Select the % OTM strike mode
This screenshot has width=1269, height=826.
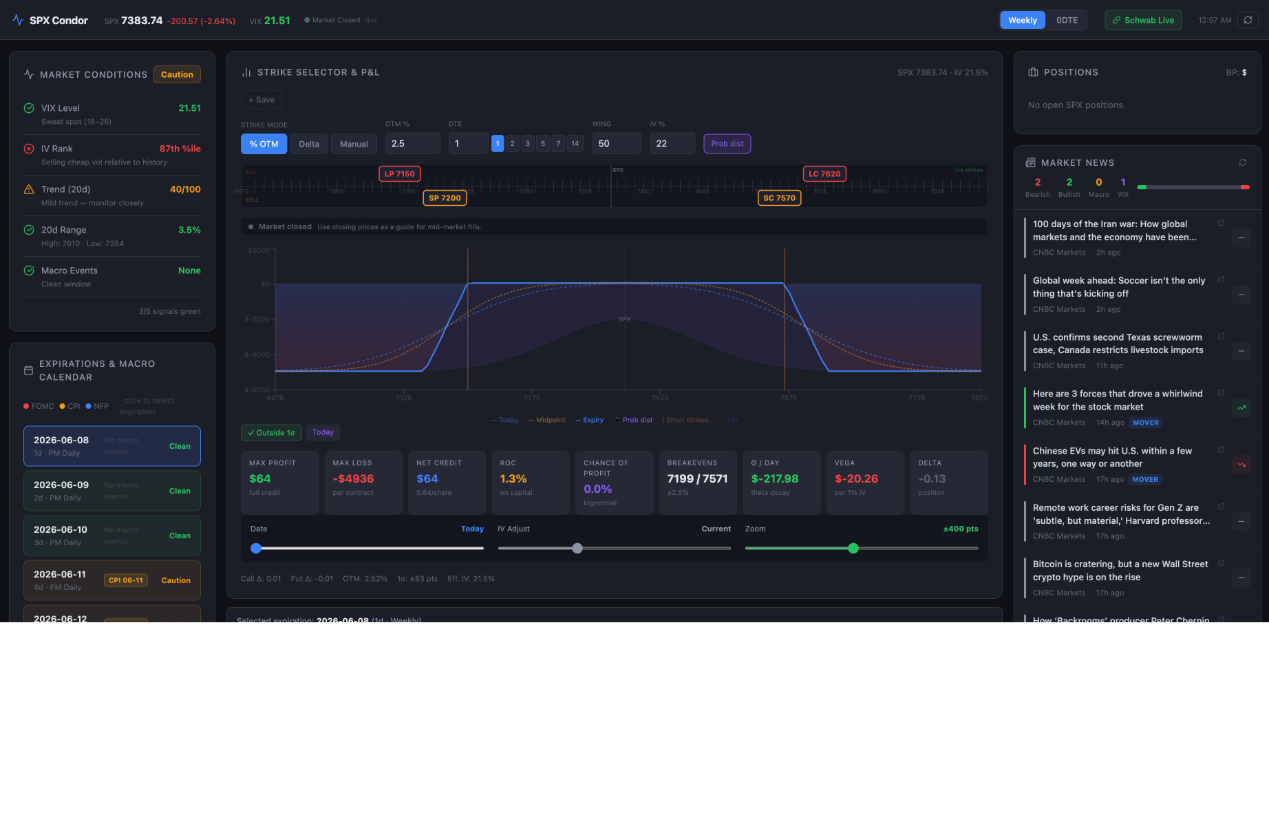click(264, 144)
